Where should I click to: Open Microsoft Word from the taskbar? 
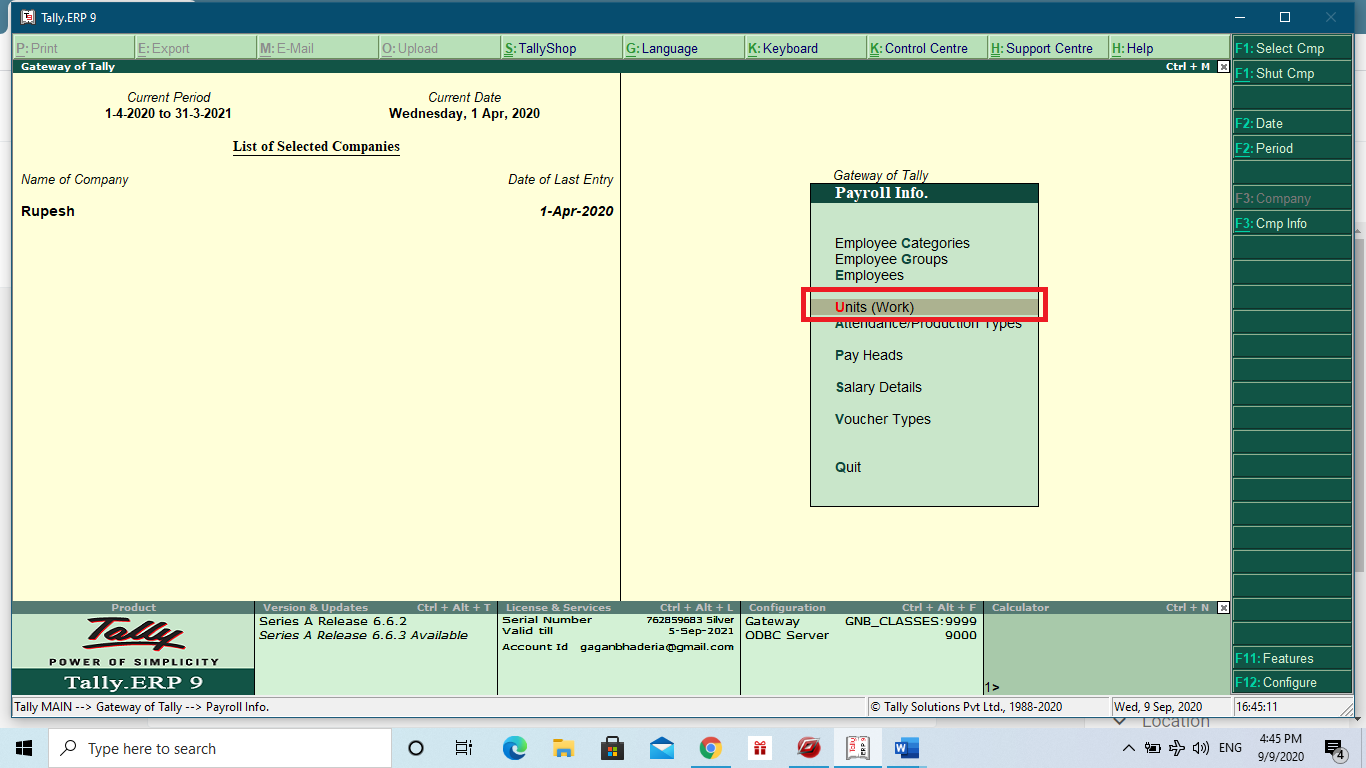click(x=906, y=748)
